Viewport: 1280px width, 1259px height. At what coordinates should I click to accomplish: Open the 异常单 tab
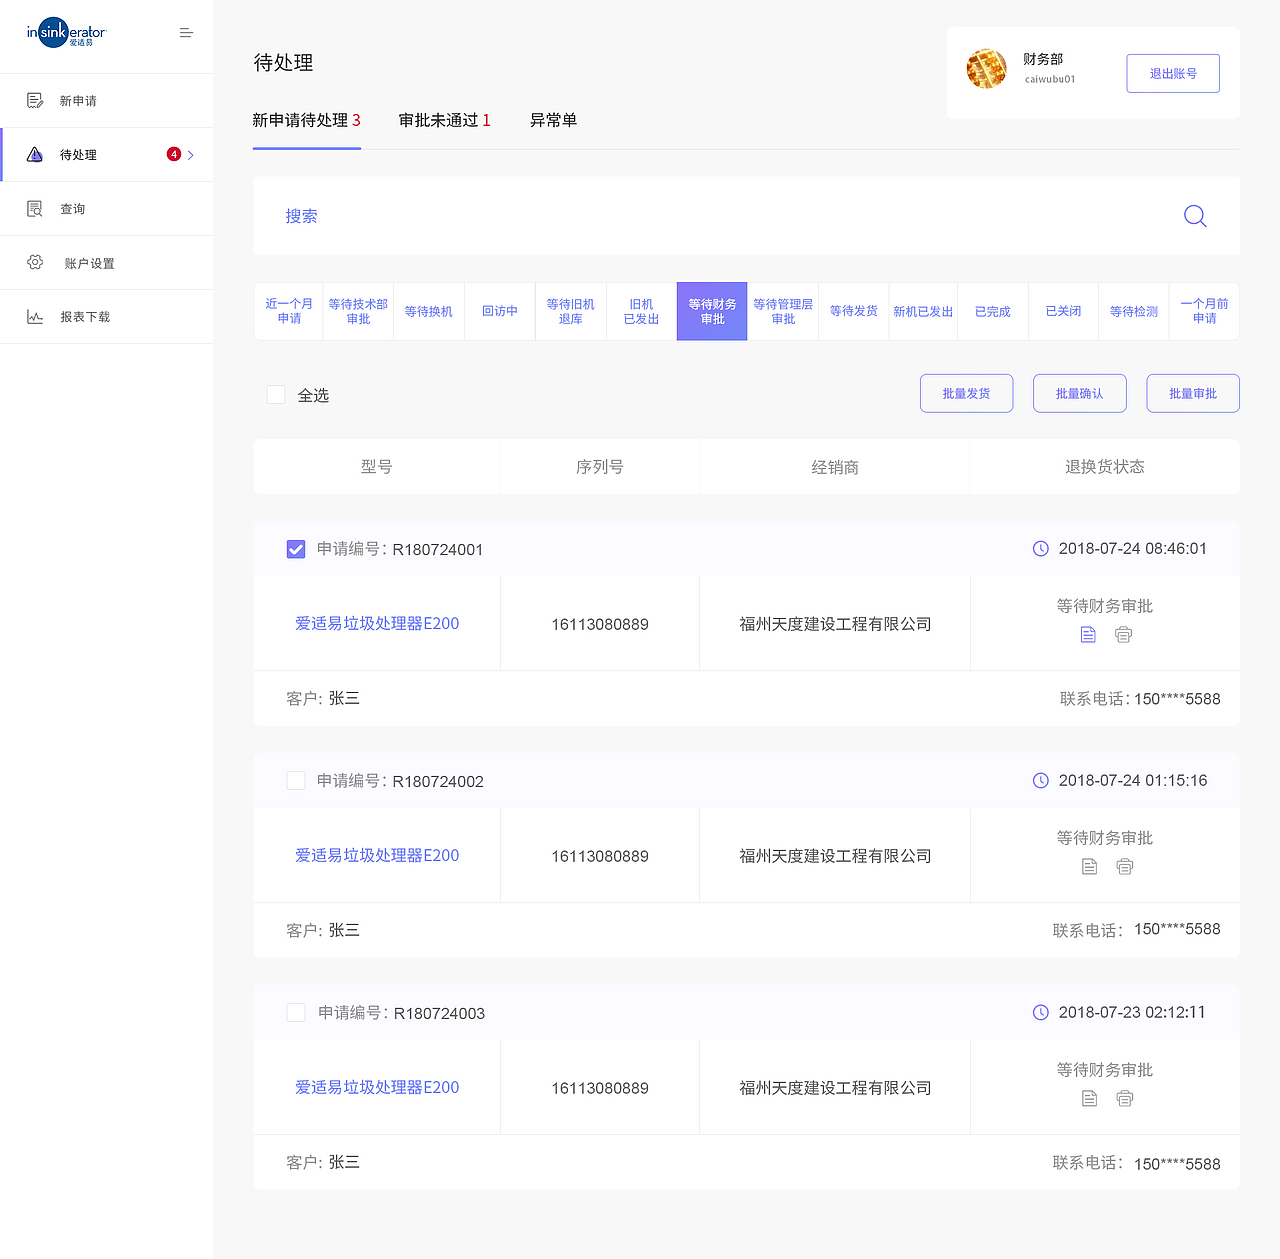[553, 120]
